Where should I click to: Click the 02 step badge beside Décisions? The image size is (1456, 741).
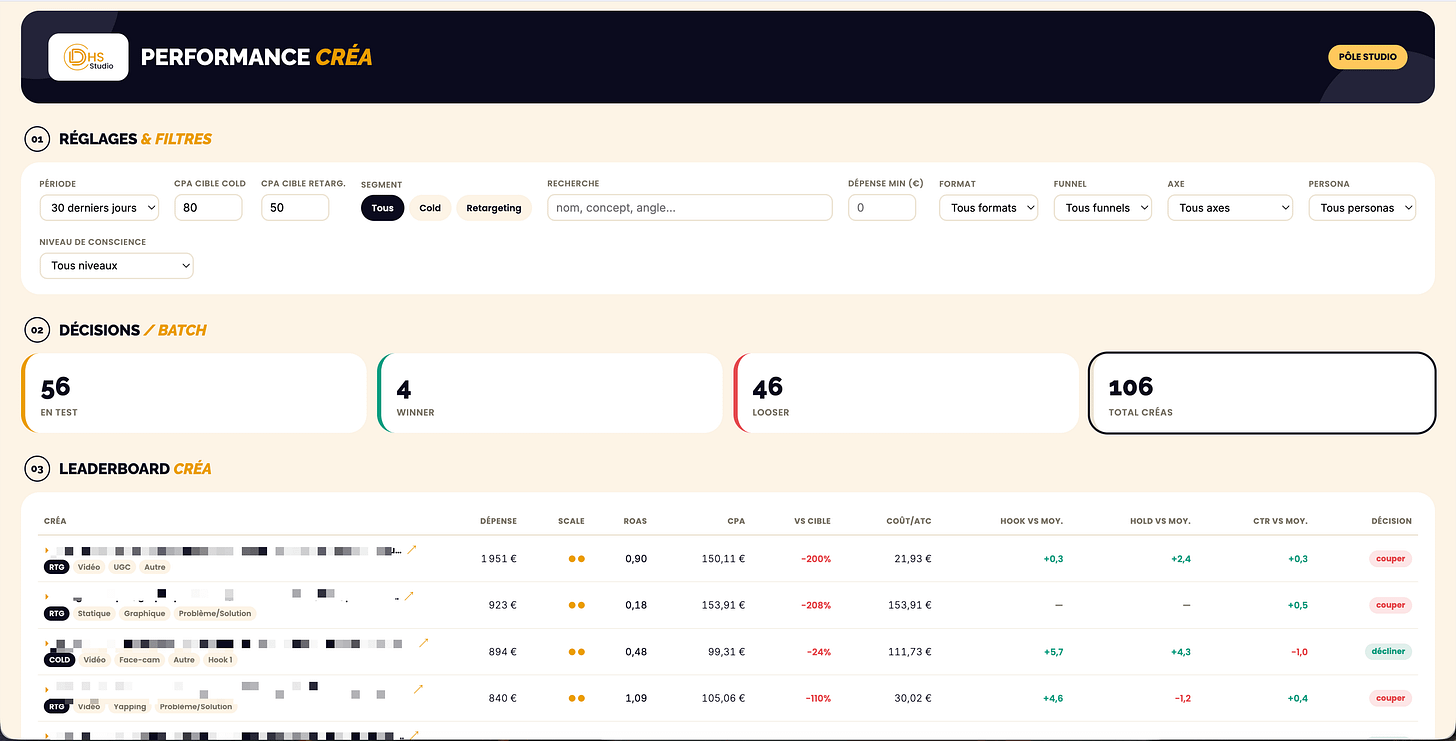click(x=37, y=330)
